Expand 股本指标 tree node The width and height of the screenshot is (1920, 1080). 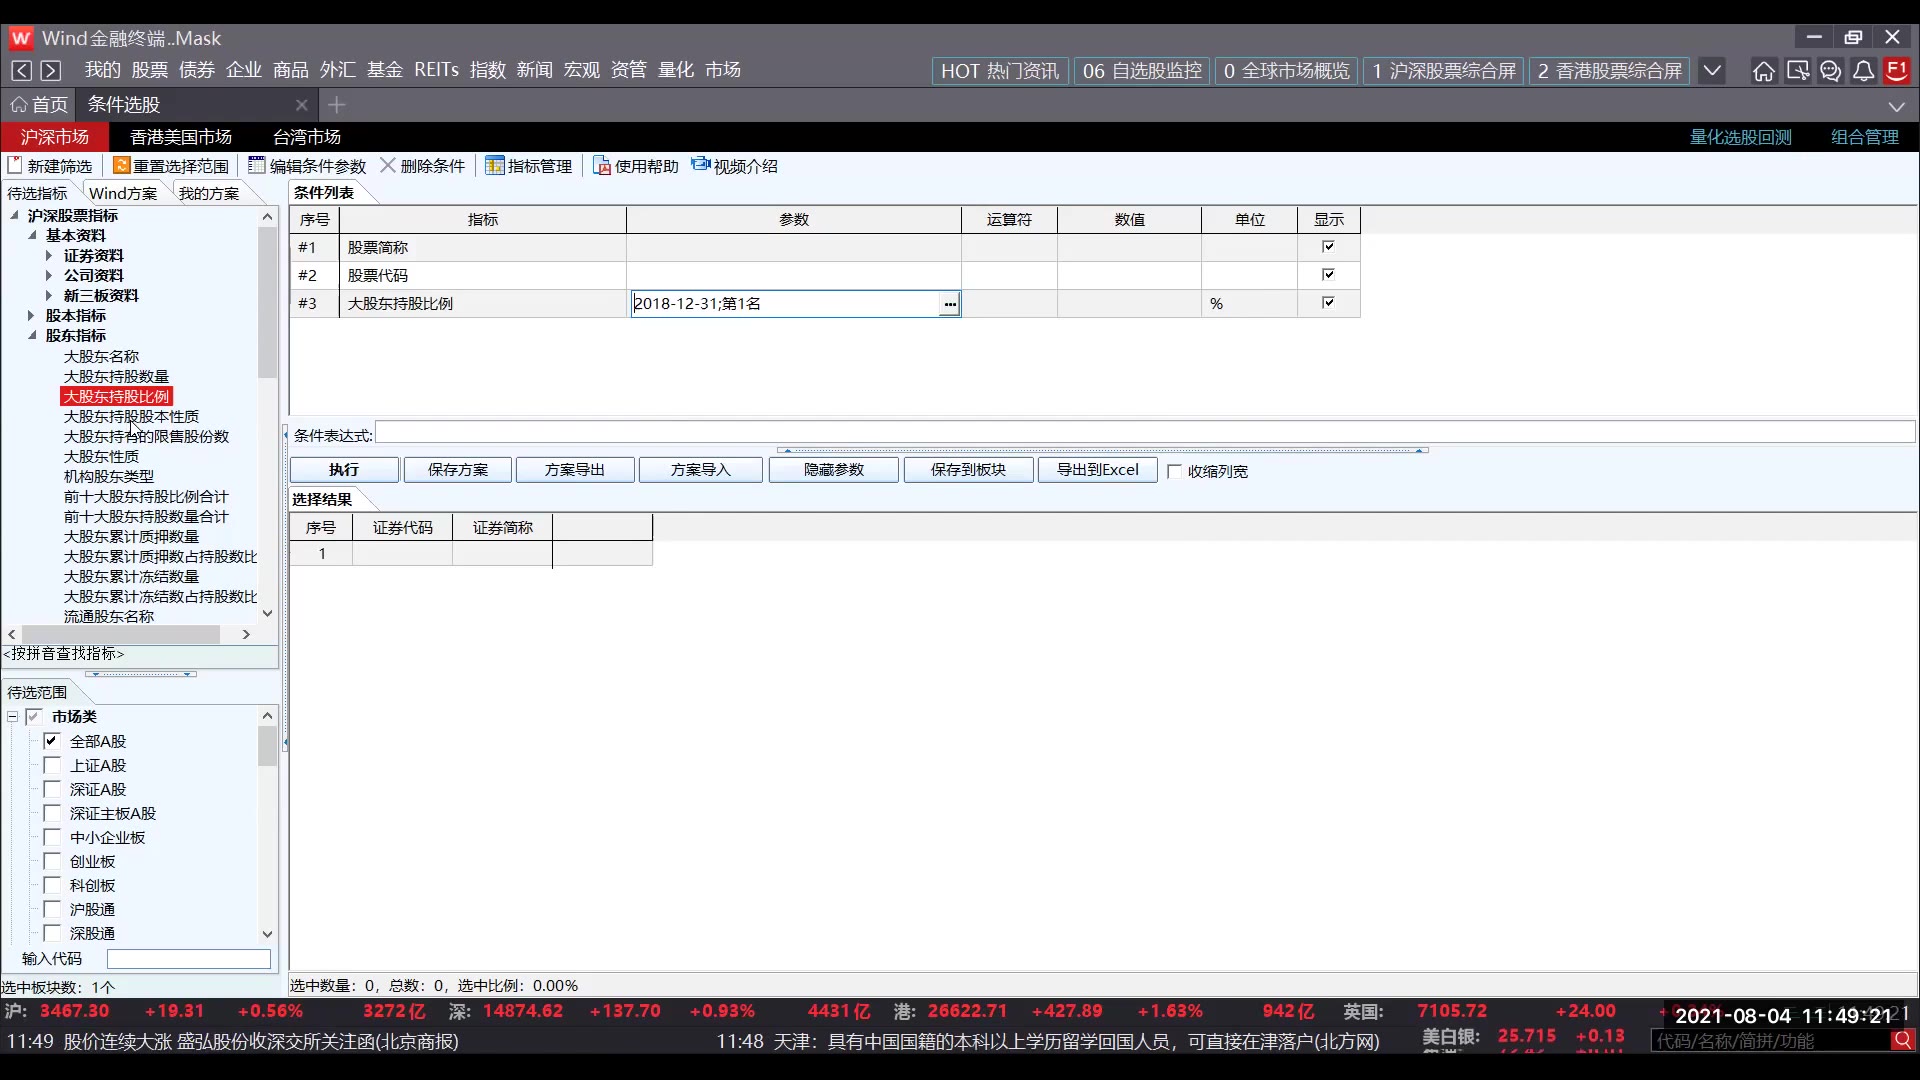click(x=31, y=315)
